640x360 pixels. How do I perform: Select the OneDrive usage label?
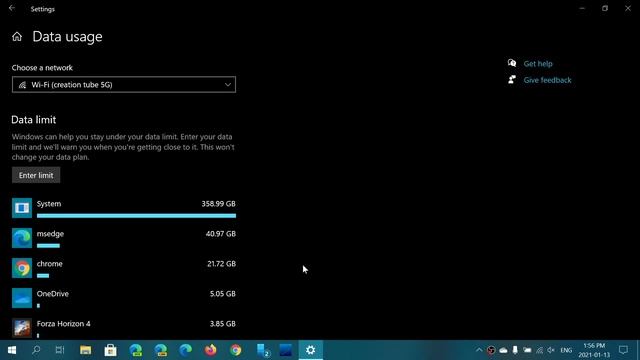(53, 294)
